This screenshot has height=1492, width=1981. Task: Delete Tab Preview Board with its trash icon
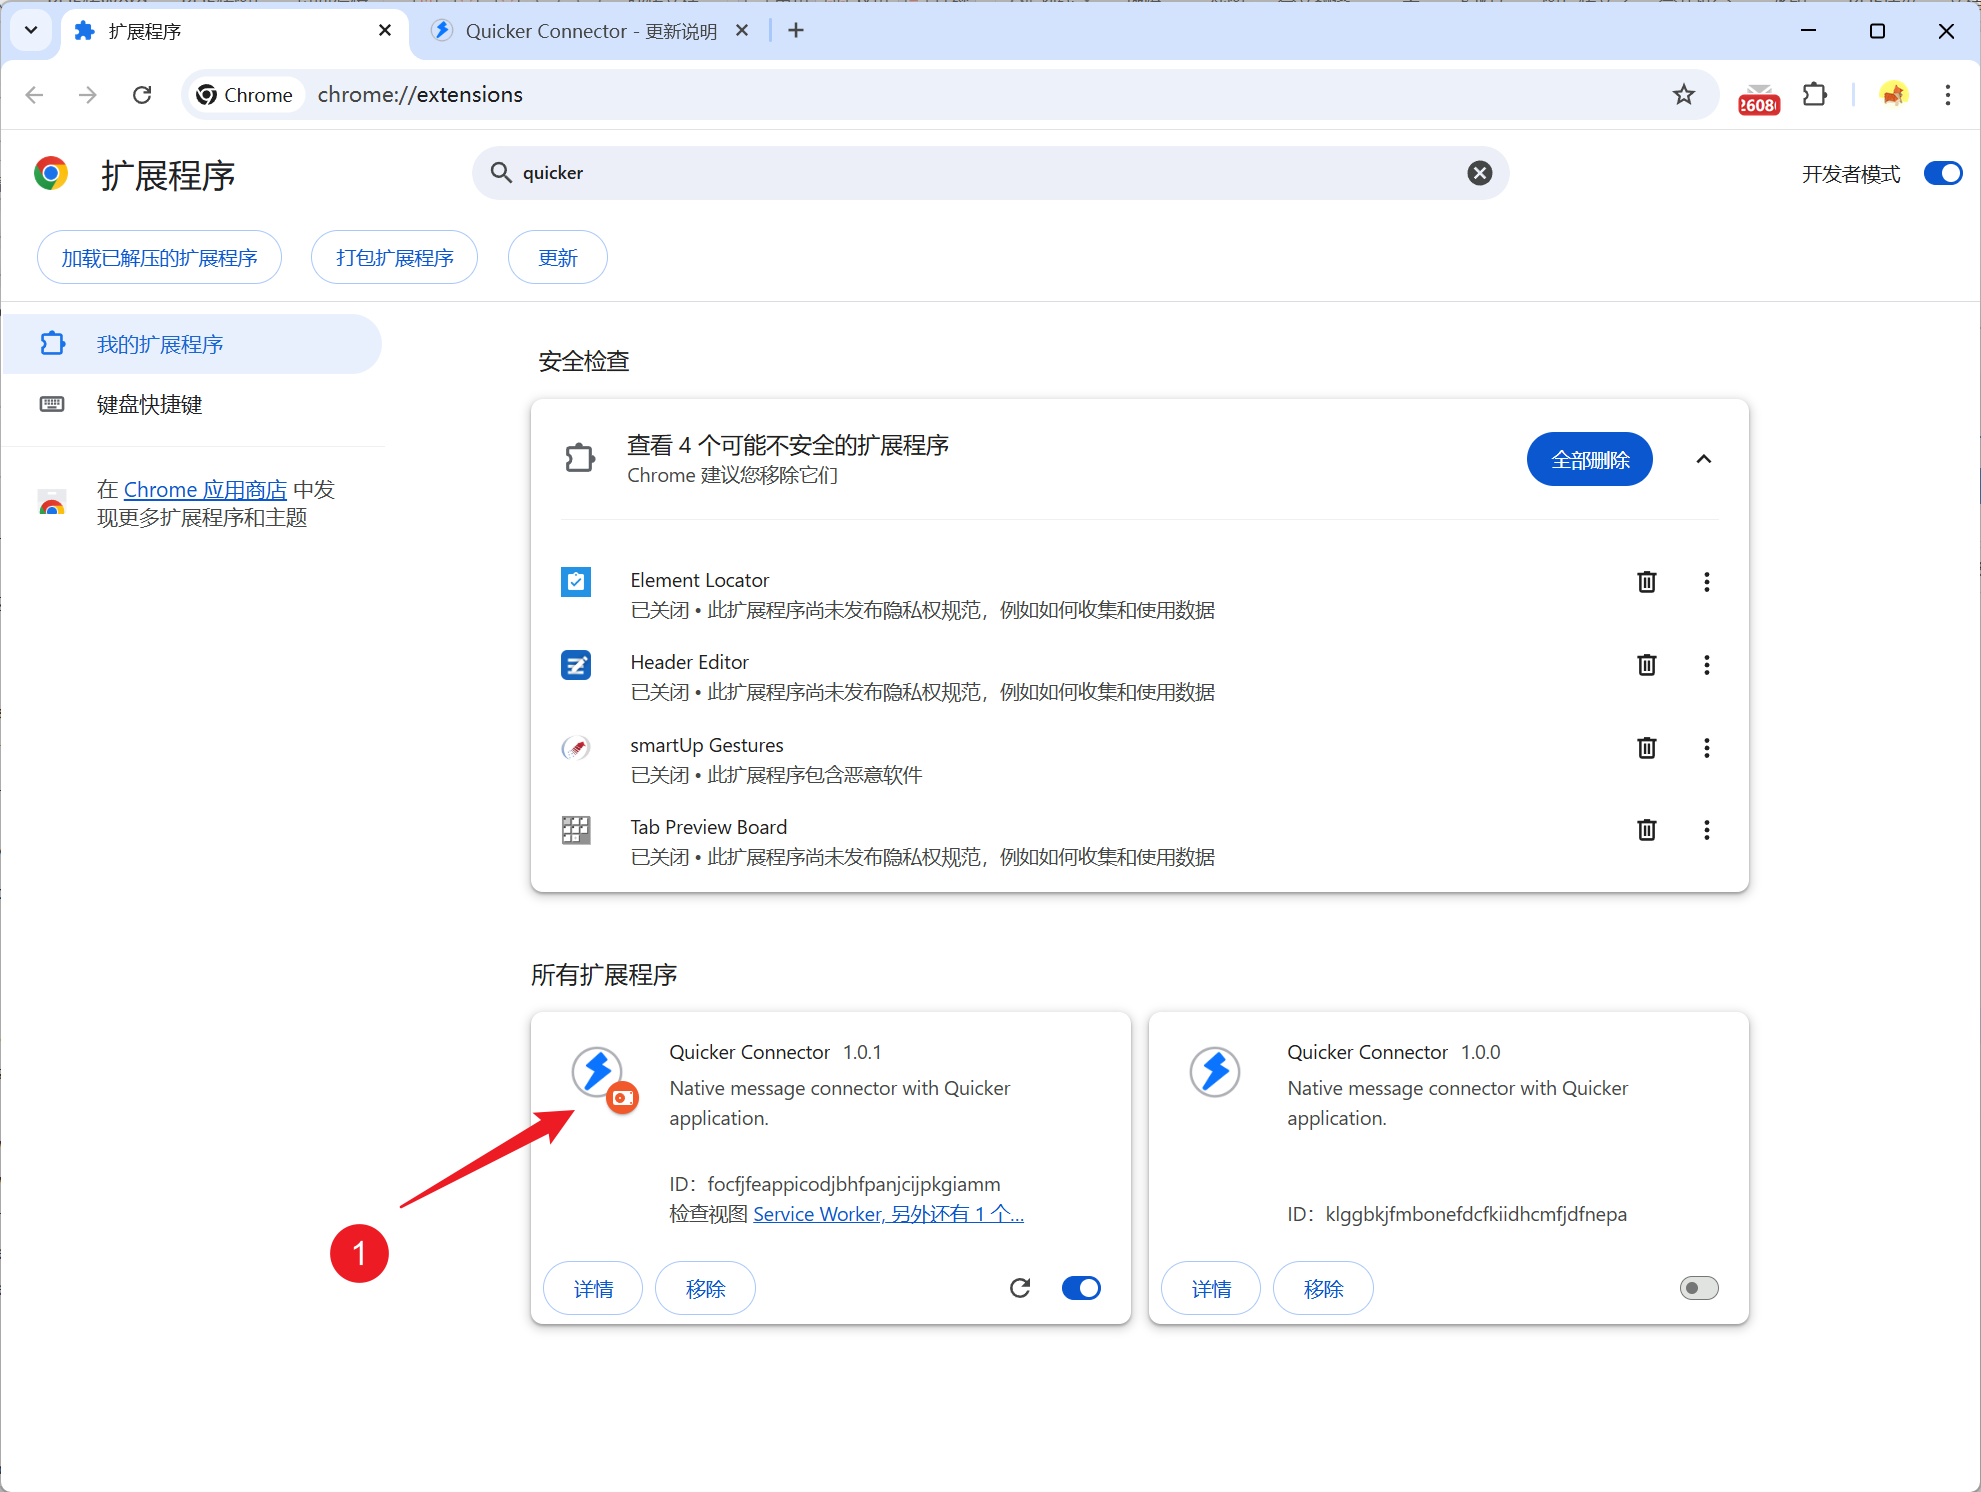pos(1646,830)
